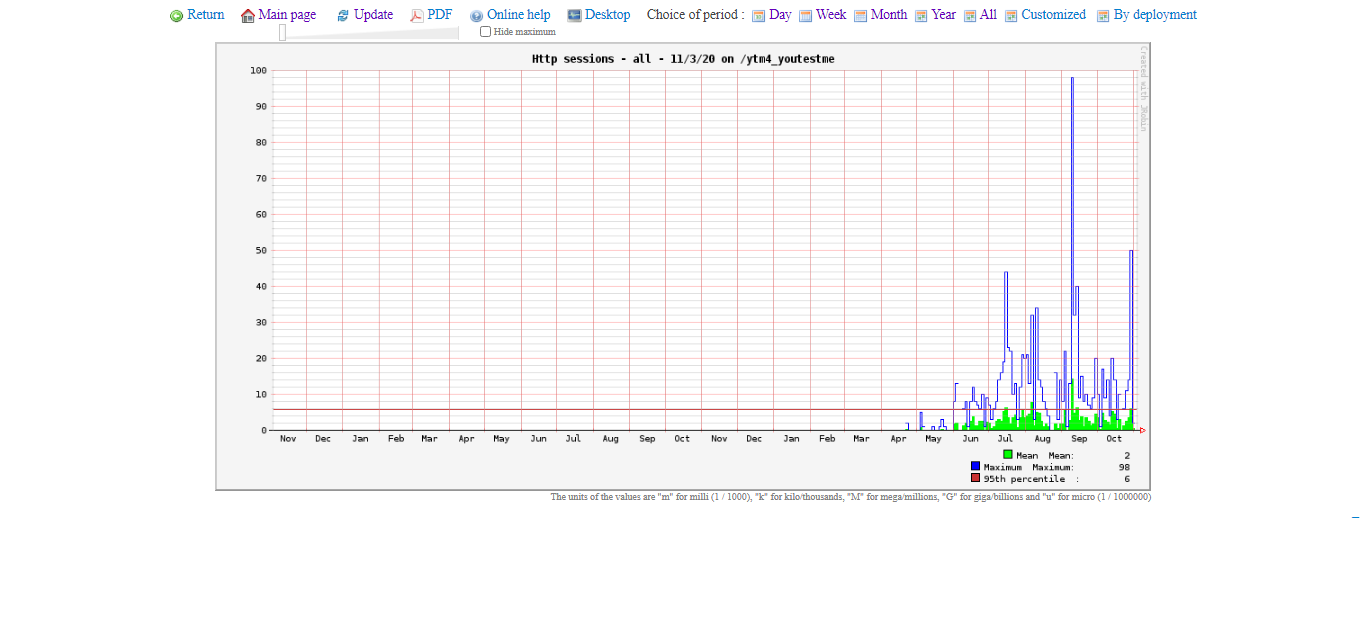Click the blue Maximum legend swatch

point(975,467)
